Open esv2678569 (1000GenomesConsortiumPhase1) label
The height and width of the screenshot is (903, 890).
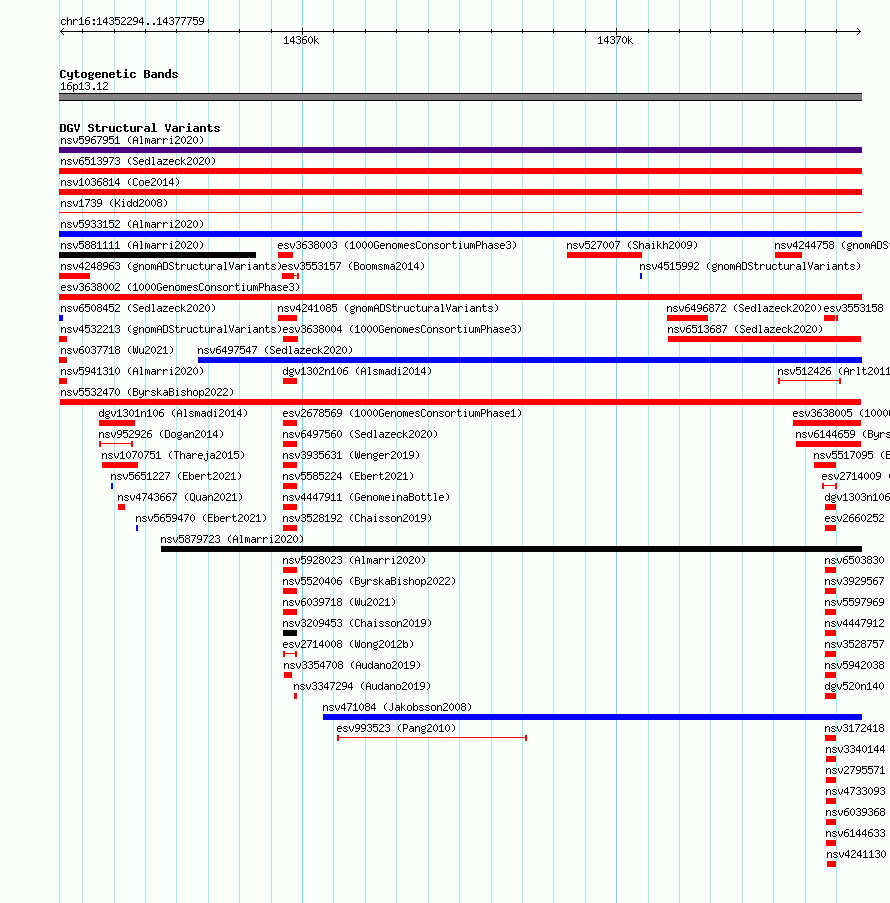[x=402, y=413]
